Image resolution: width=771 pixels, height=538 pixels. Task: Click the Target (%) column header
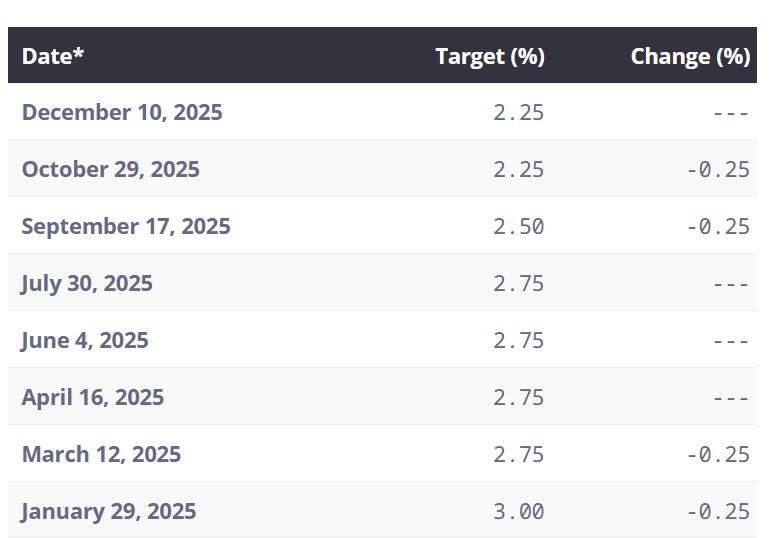point(490,56)
